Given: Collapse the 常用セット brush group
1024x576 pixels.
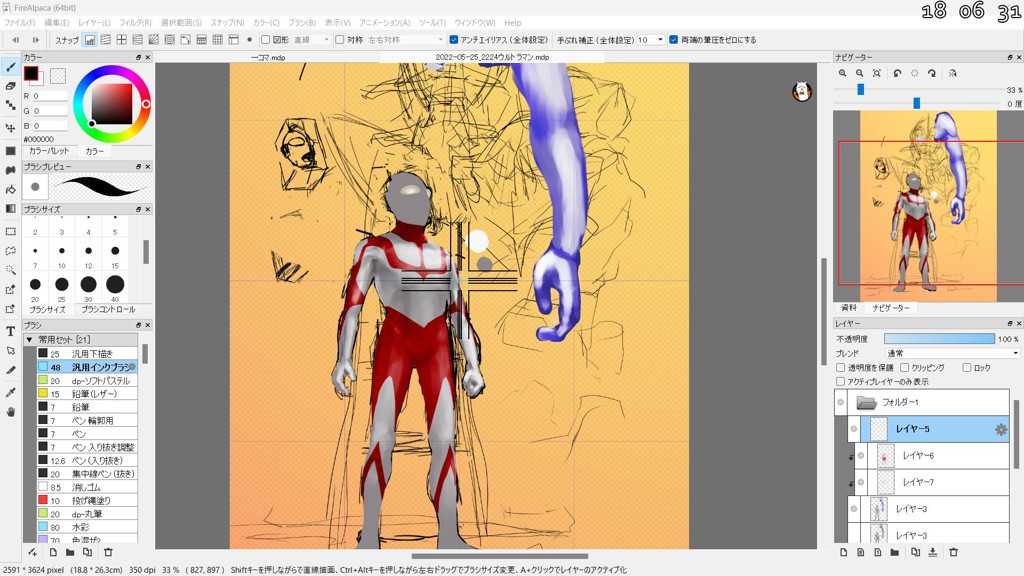Looking at the screenshot, I should point(29,340).
